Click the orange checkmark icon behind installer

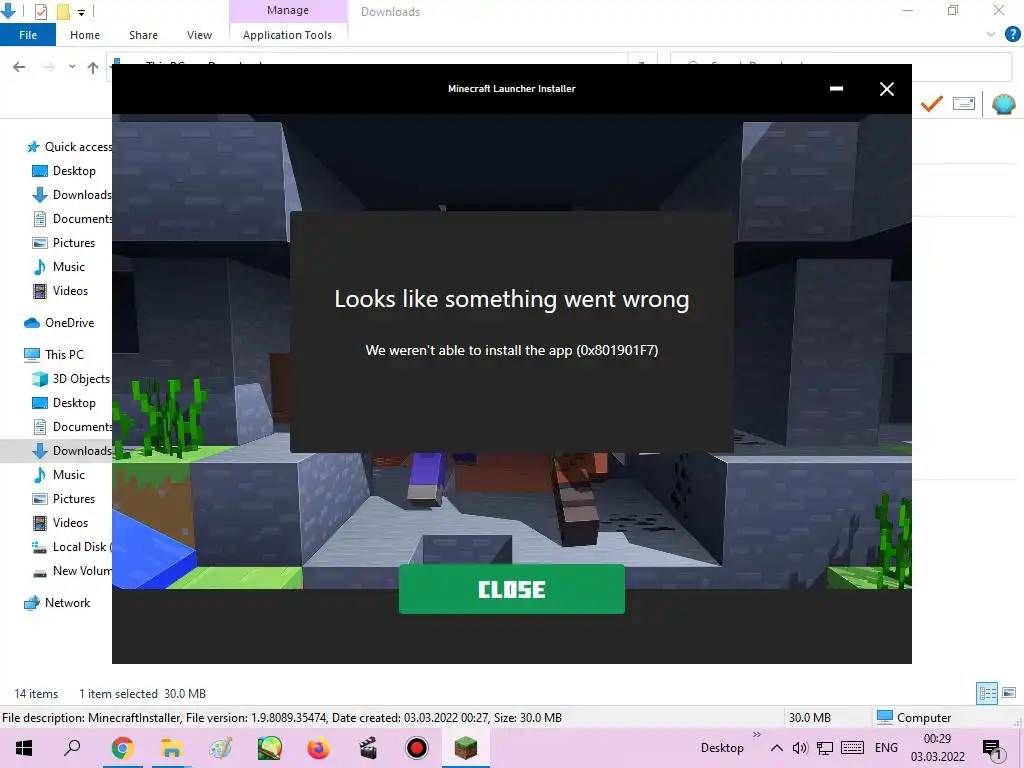[x=931, y=103]
